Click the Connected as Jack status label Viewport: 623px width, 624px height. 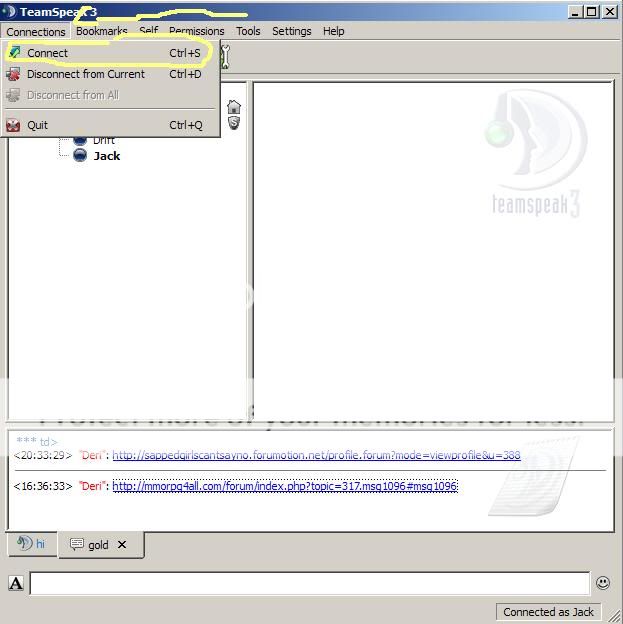[x=548, y=612]
